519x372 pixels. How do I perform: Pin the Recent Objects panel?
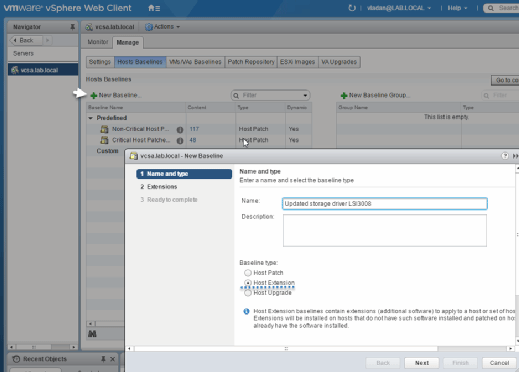103,359
